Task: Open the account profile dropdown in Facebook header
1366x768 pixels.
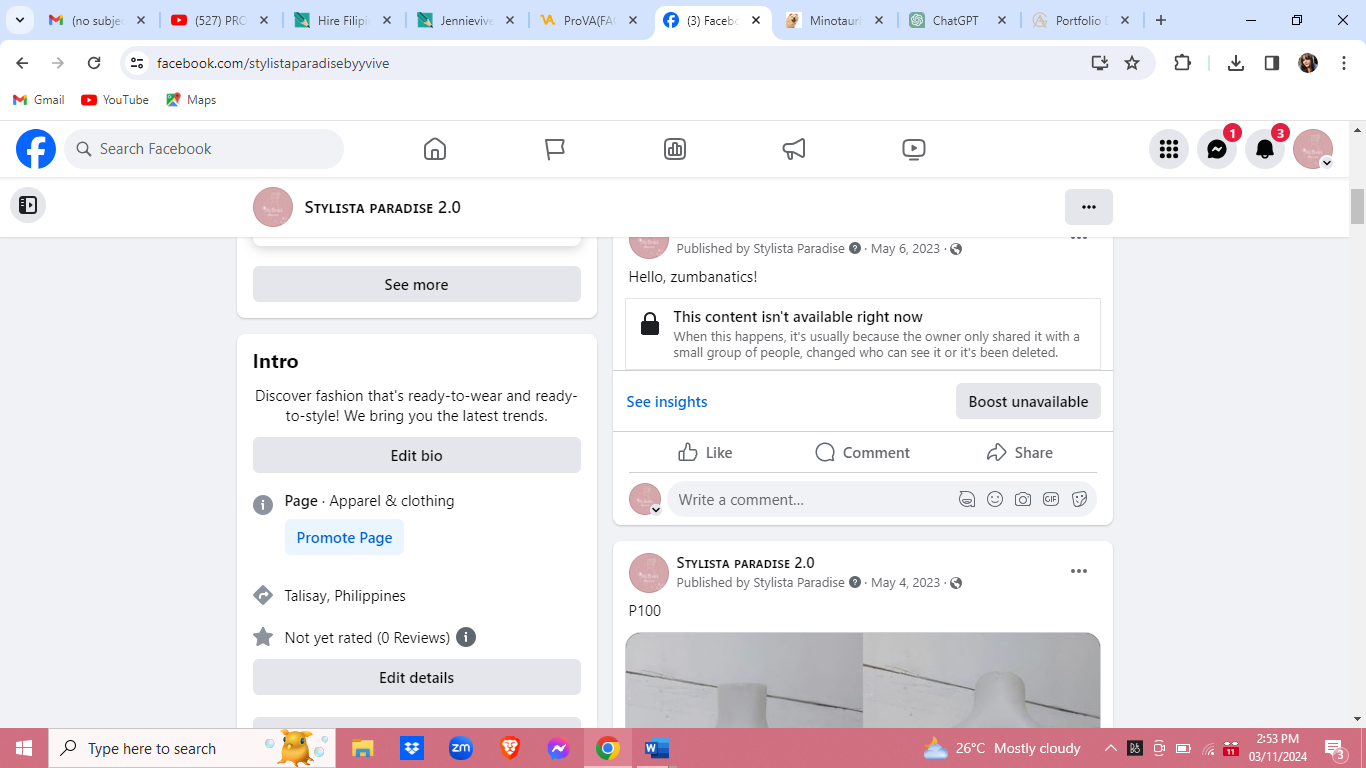Action: point(1313,149)
